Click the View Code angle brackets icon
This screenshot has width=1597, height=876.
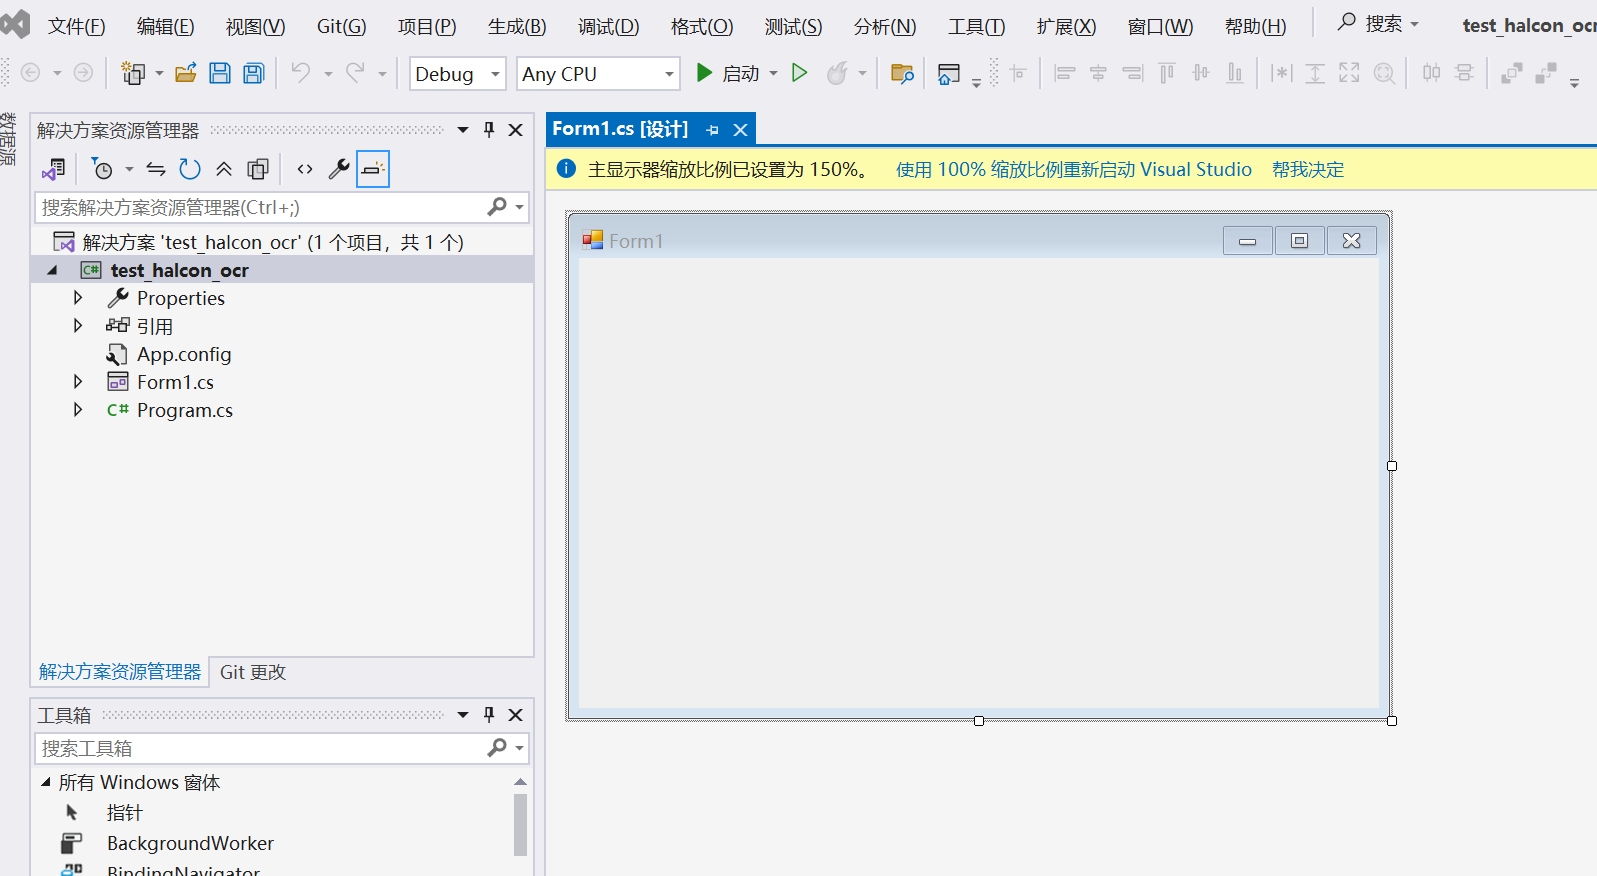(305, 169)
